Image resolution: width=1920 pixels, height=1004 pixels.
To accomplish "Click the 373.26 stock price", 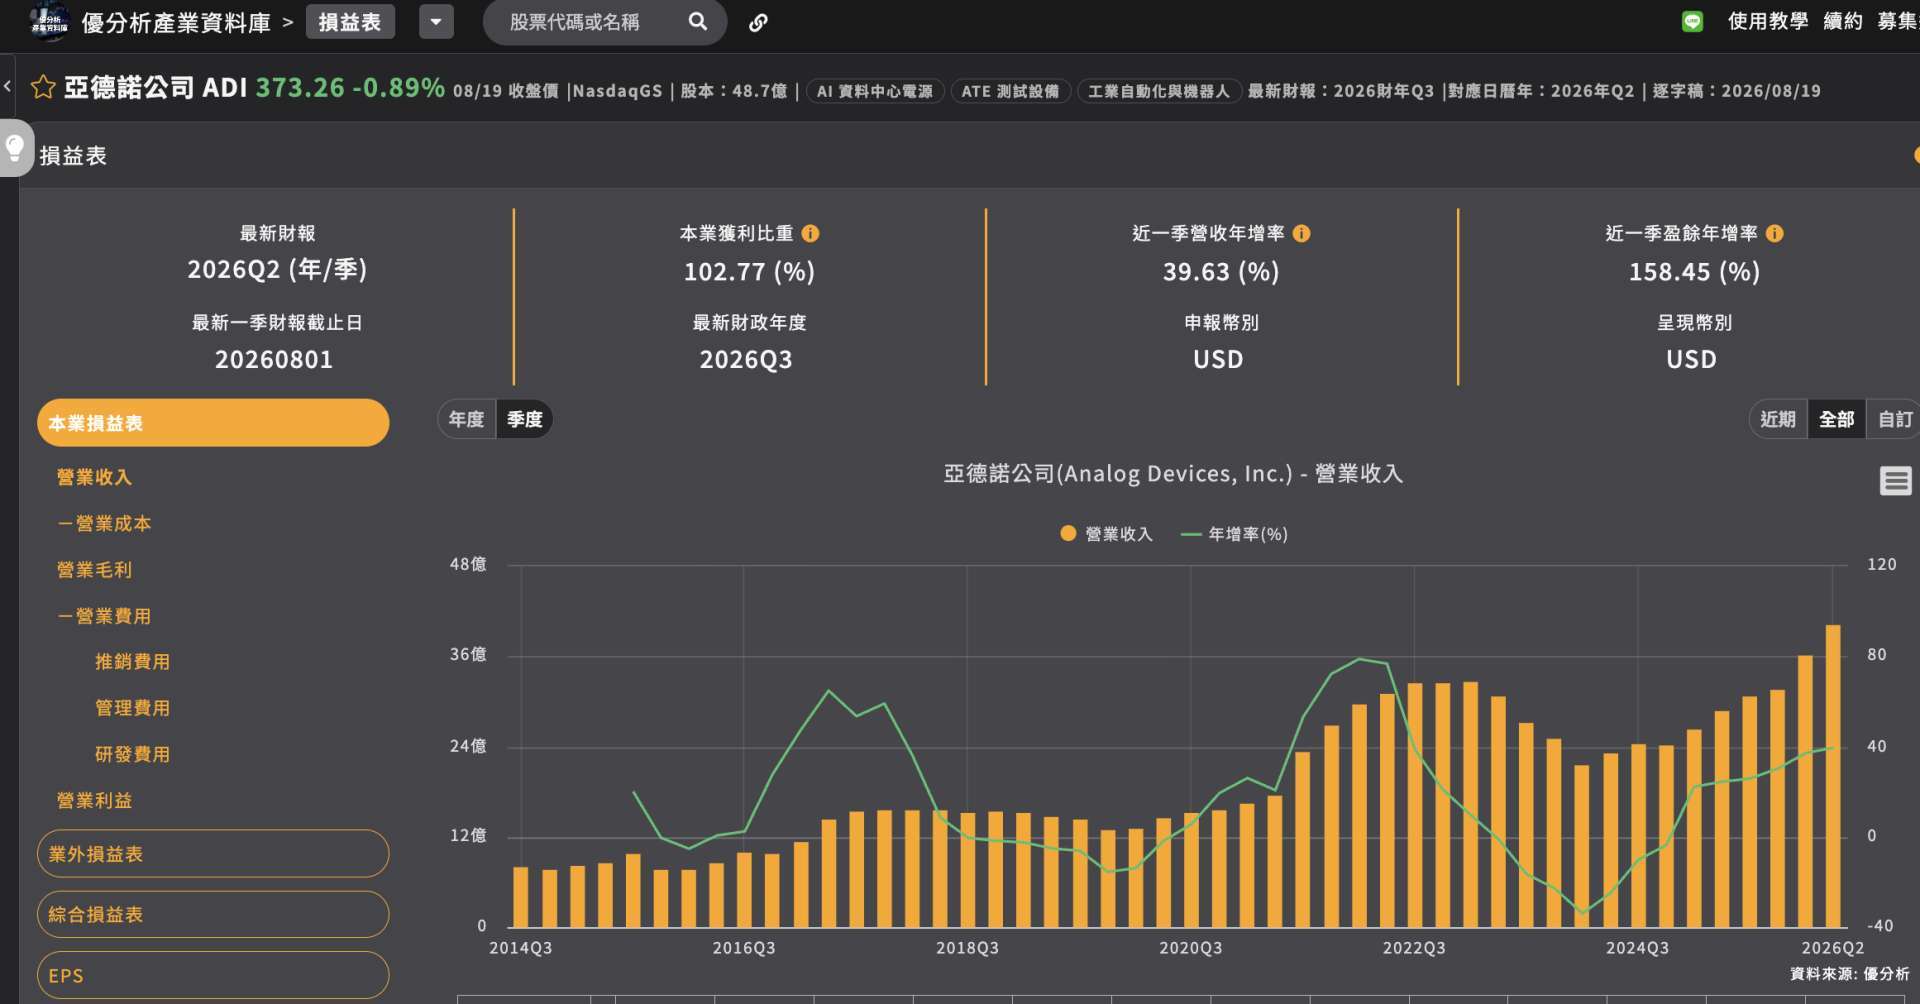I will click(300, 87).
